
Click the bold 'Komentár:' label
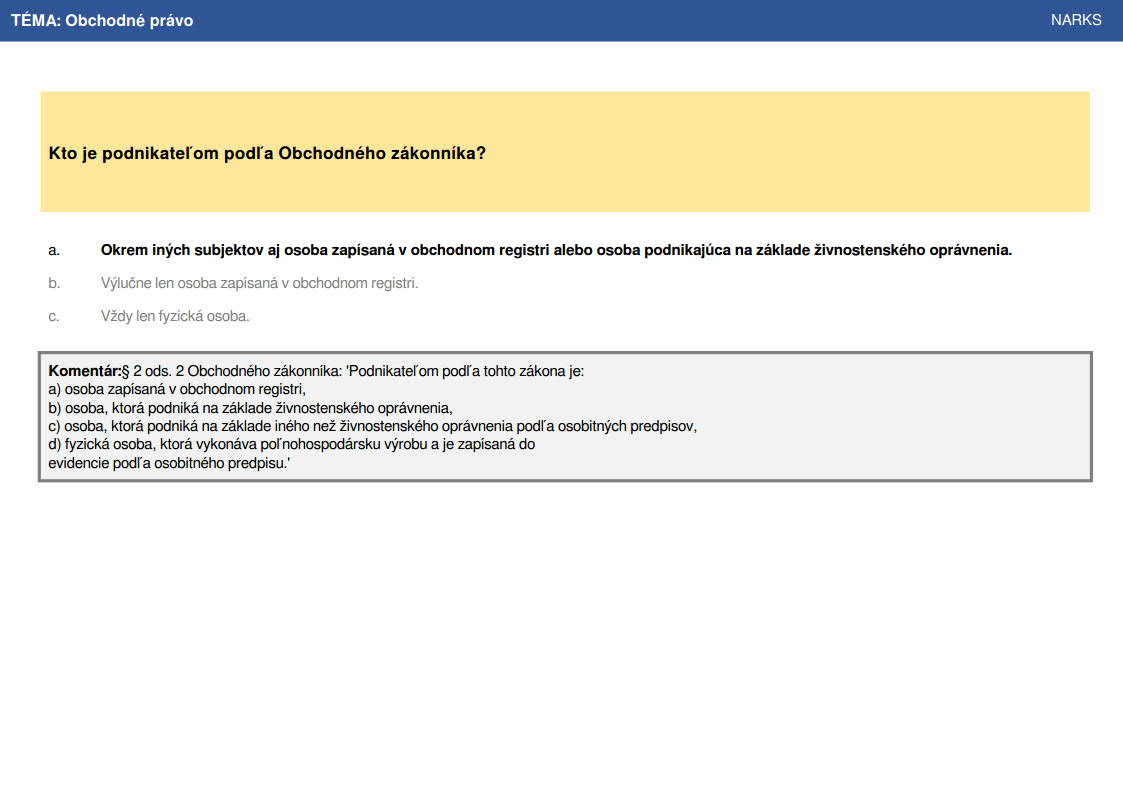[x=85, y=371]
